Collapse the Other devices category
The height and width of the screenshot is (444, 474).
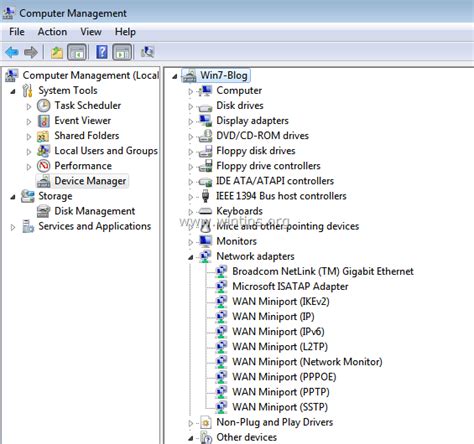pyautogui.click(x=191, y=438)
